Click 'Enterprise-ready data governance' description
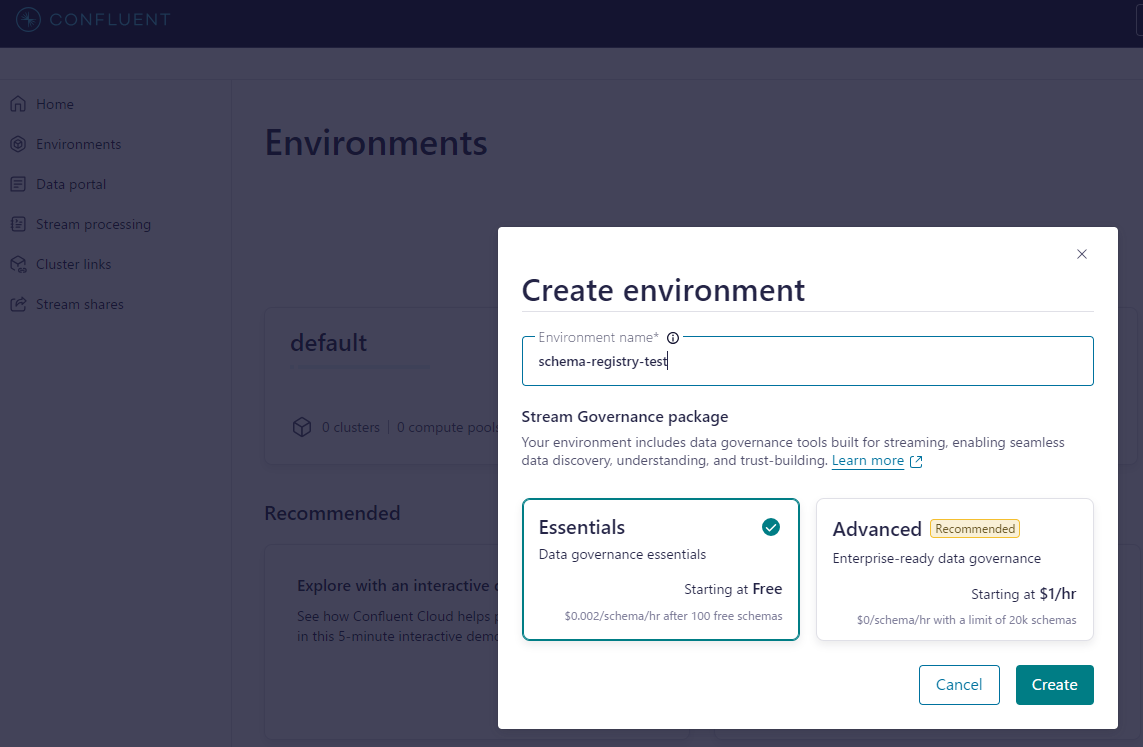This screenshot has height=747, width=1143. pos(937,559)
